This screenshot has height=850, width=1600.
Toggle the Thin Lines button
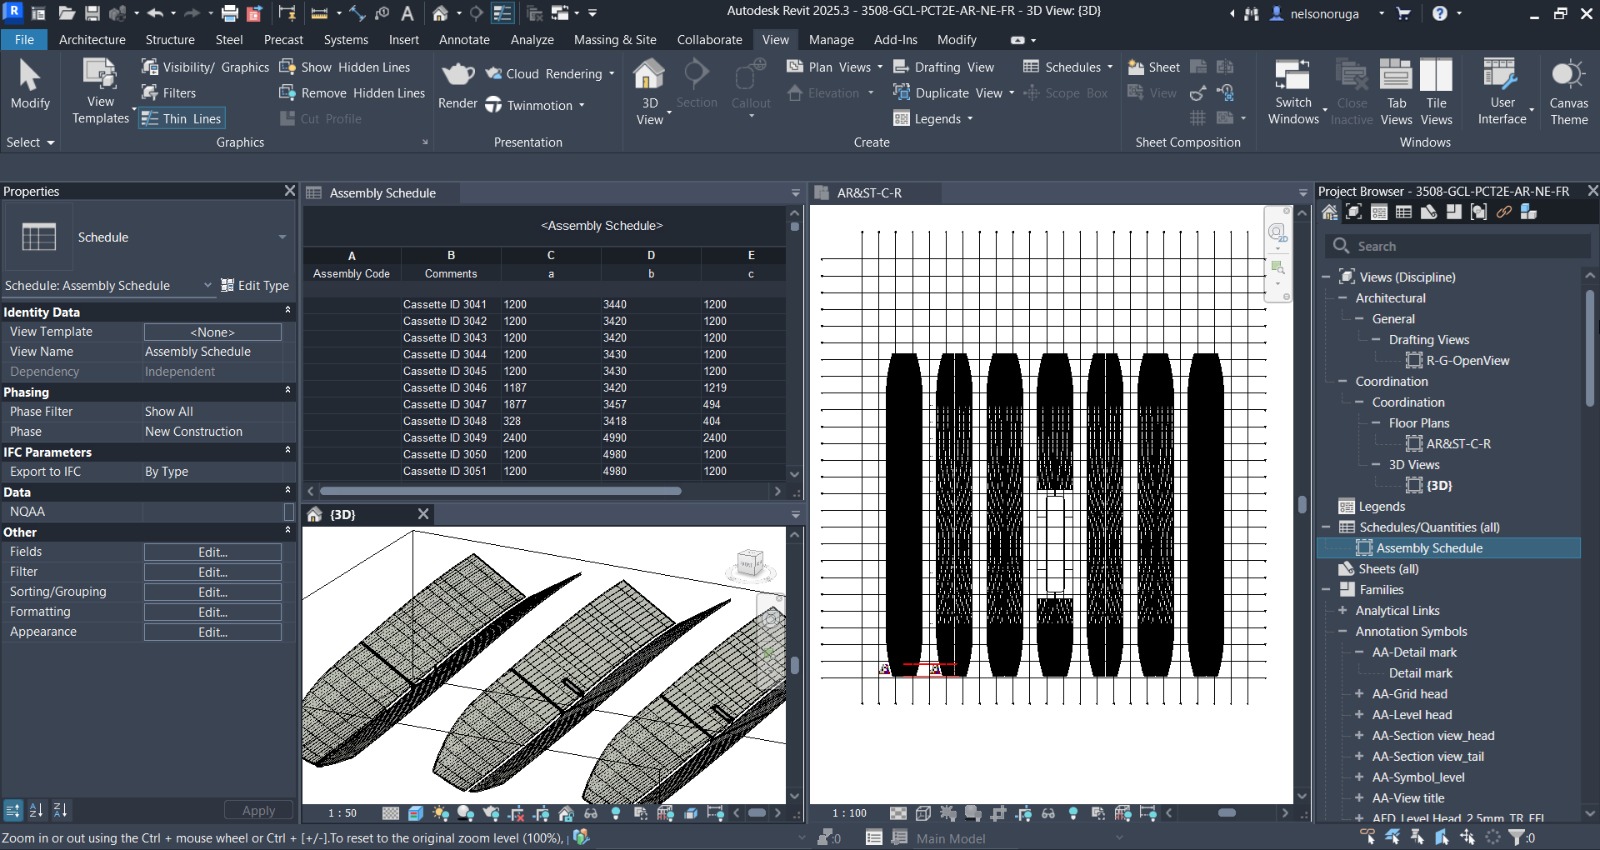tap(181, 118)
